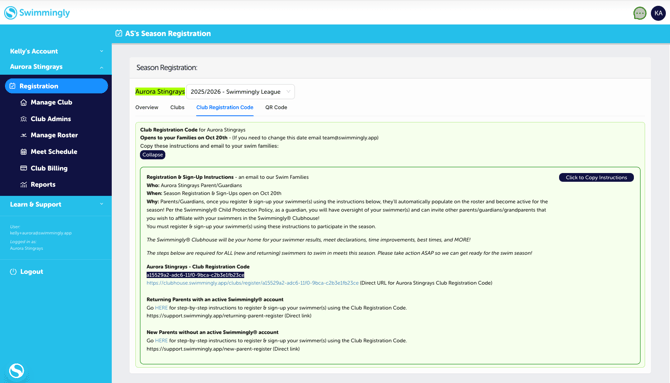Click the AS's Season Registration page title

pyautogui.click(x=168, y=33)
